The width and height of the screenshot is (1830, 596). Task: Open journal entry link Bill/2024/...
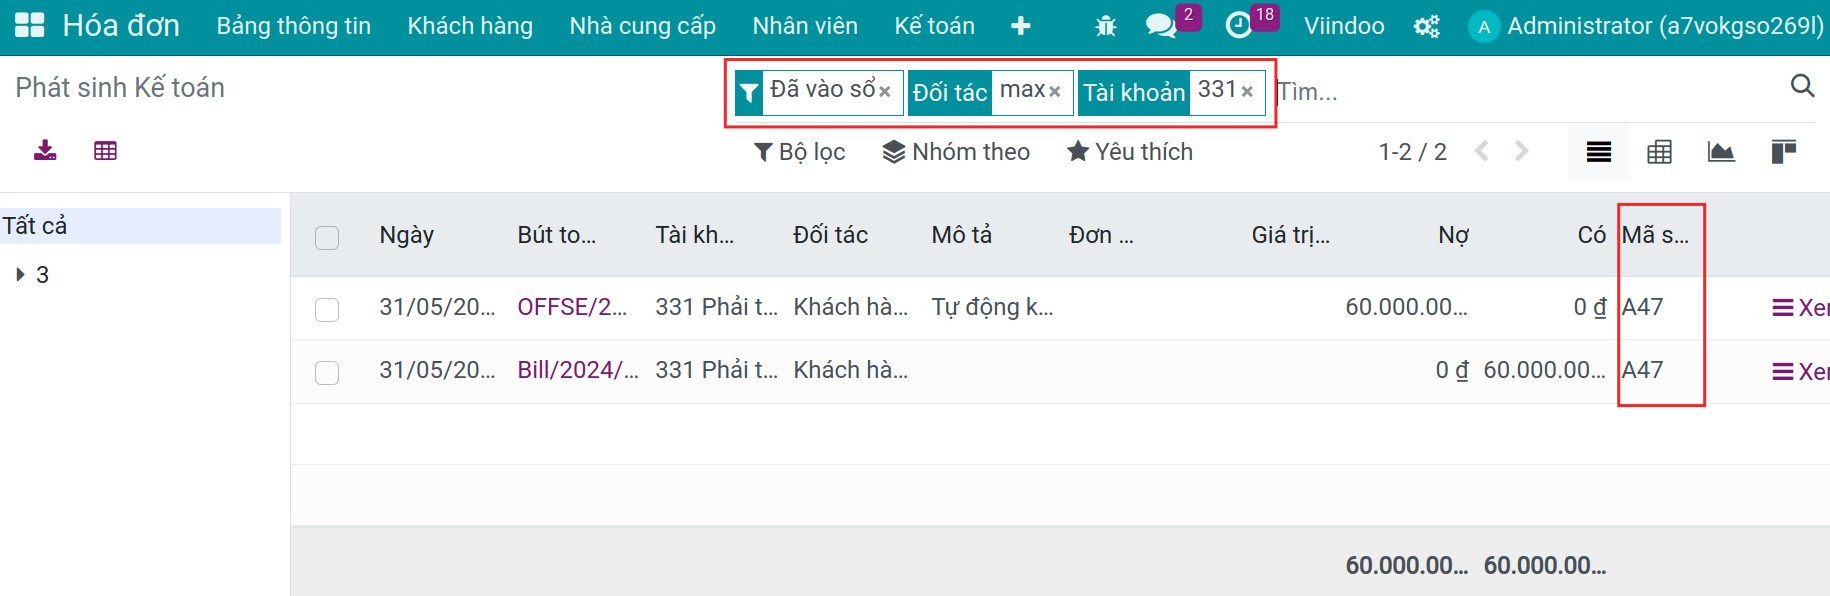(x=578, y=370)
